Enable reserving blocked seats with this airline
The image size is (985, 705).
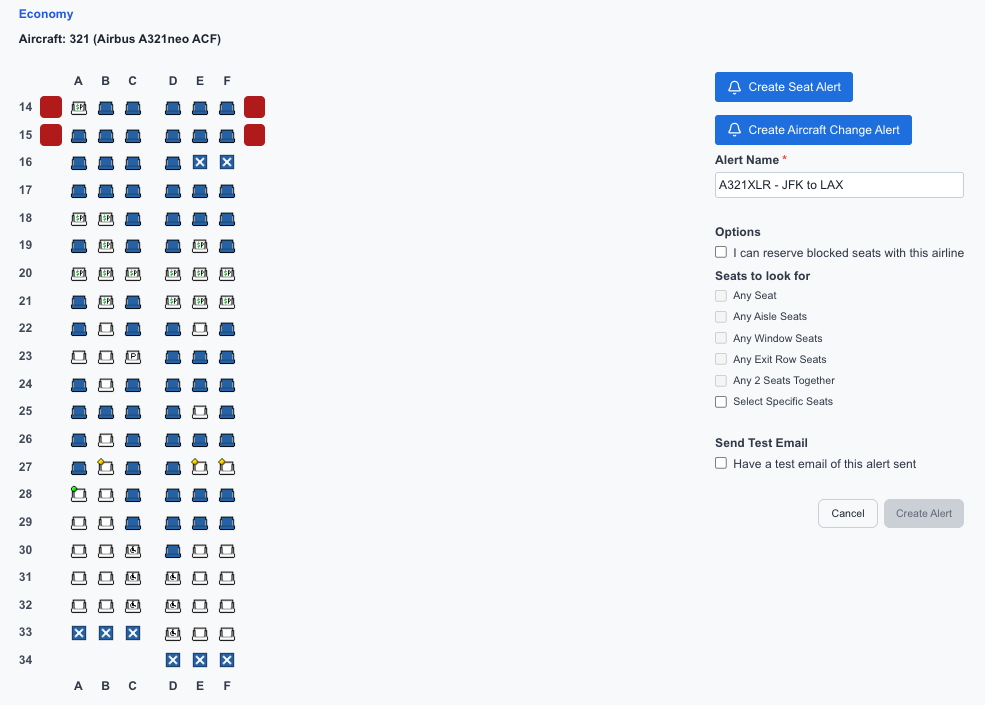point(721,252)
